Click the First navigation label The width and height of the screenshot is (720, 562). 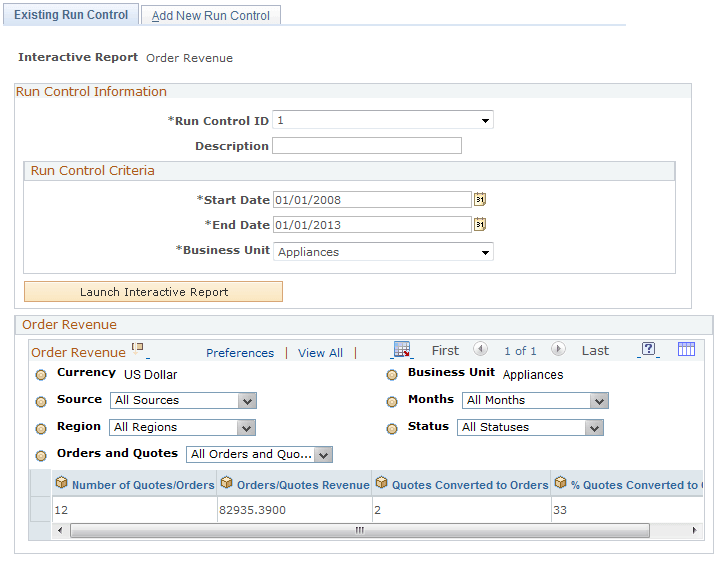pos(445,351)
